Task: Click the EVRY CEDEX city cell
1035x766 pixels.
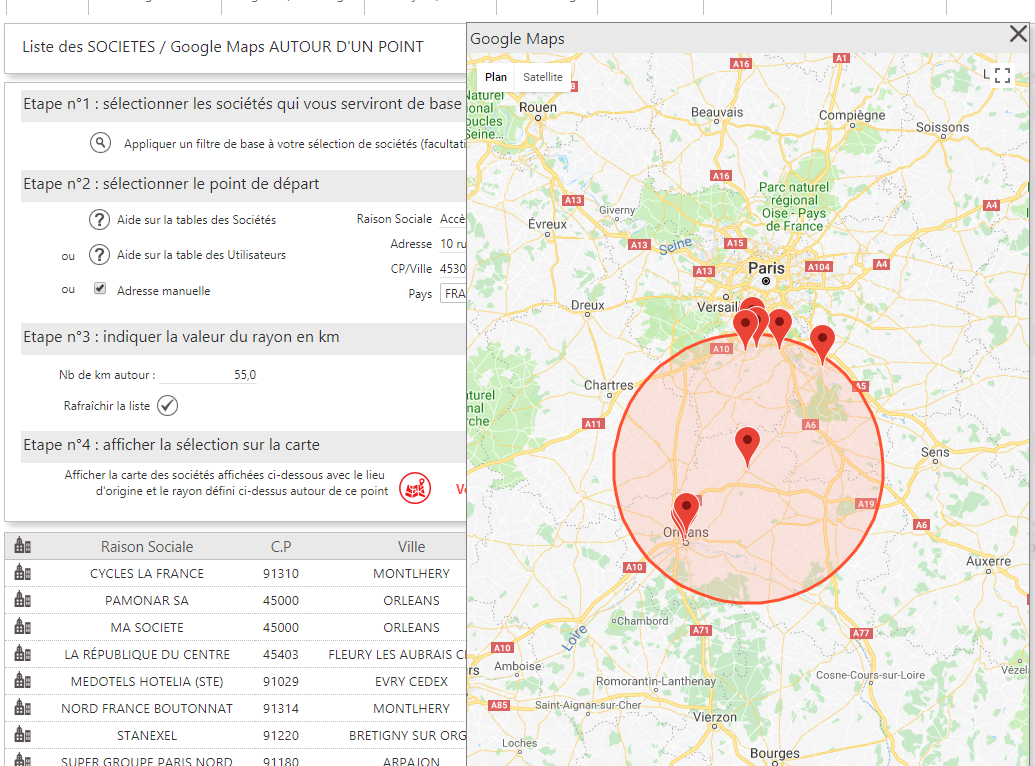Action: [411, 682]
